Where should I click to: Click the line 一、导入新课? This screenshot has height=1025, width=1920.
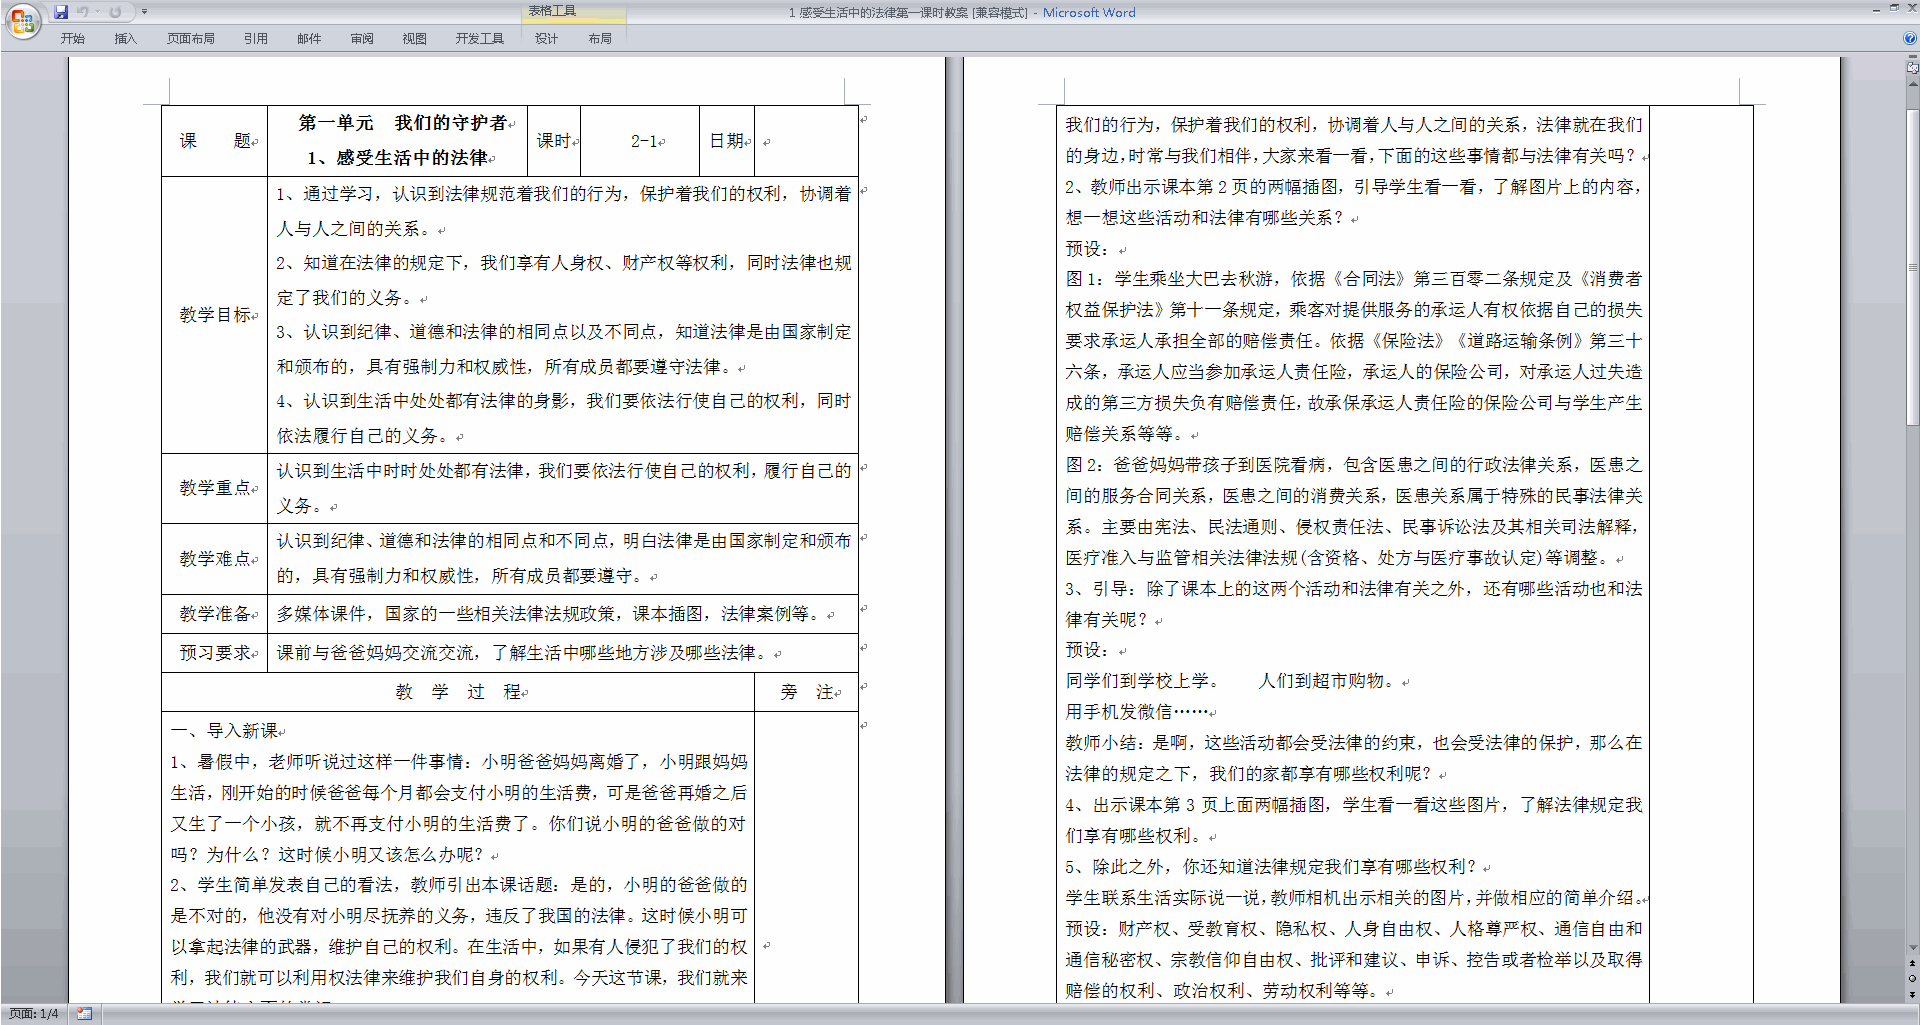(x=225, y=731)
